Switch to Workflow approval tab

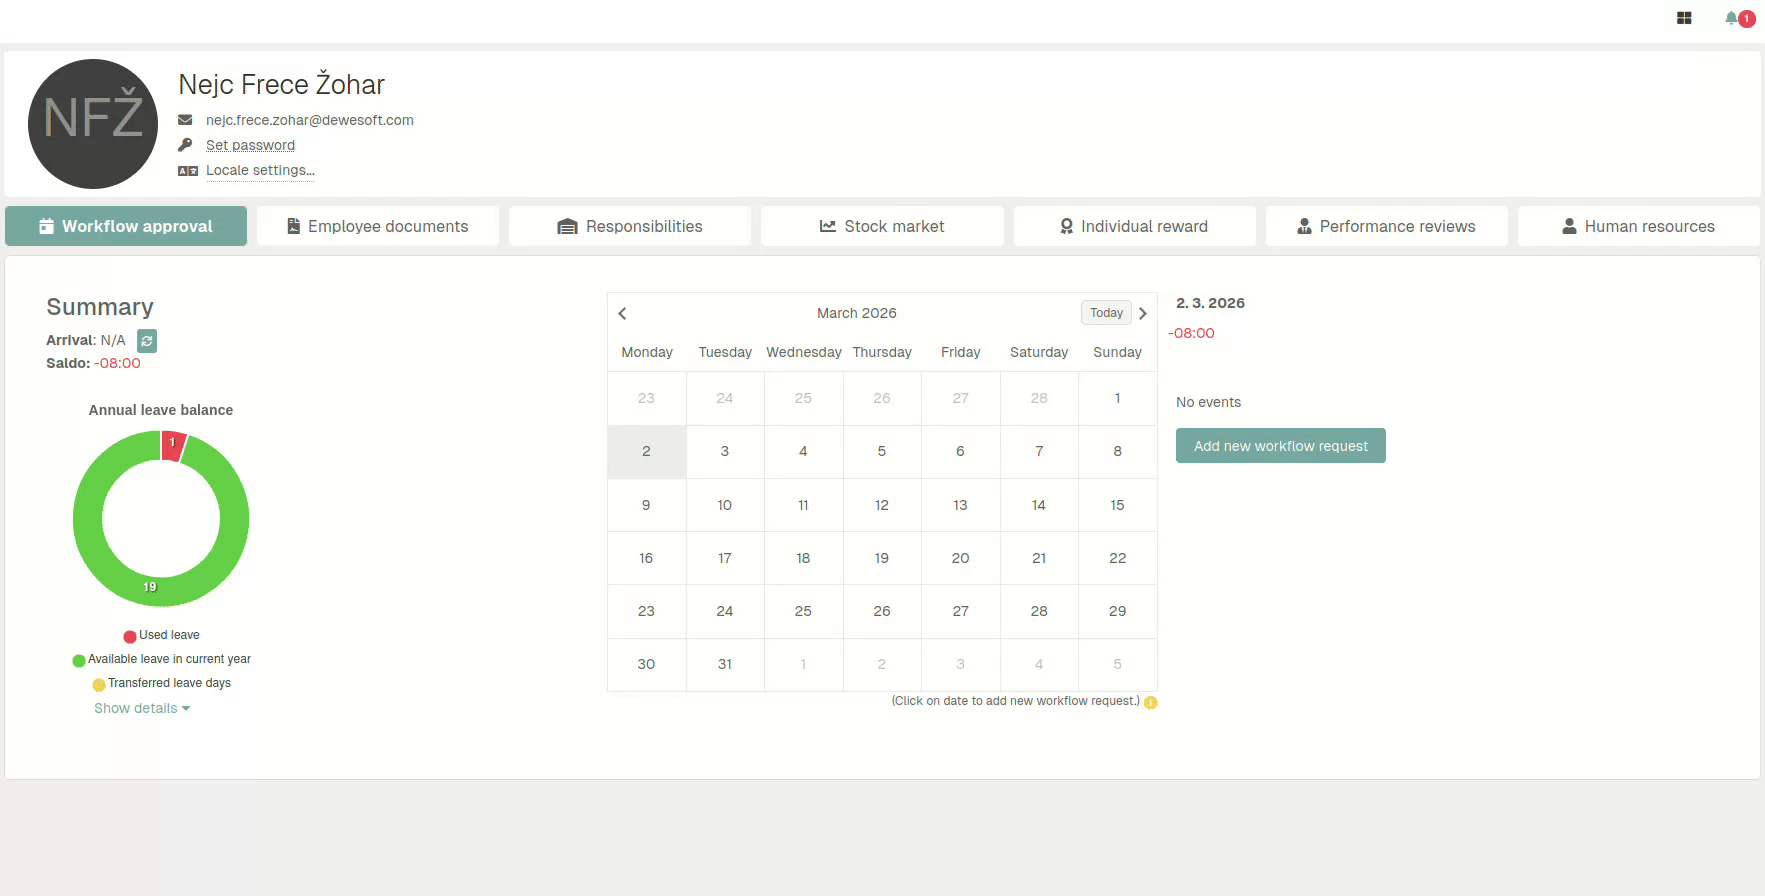126,226
